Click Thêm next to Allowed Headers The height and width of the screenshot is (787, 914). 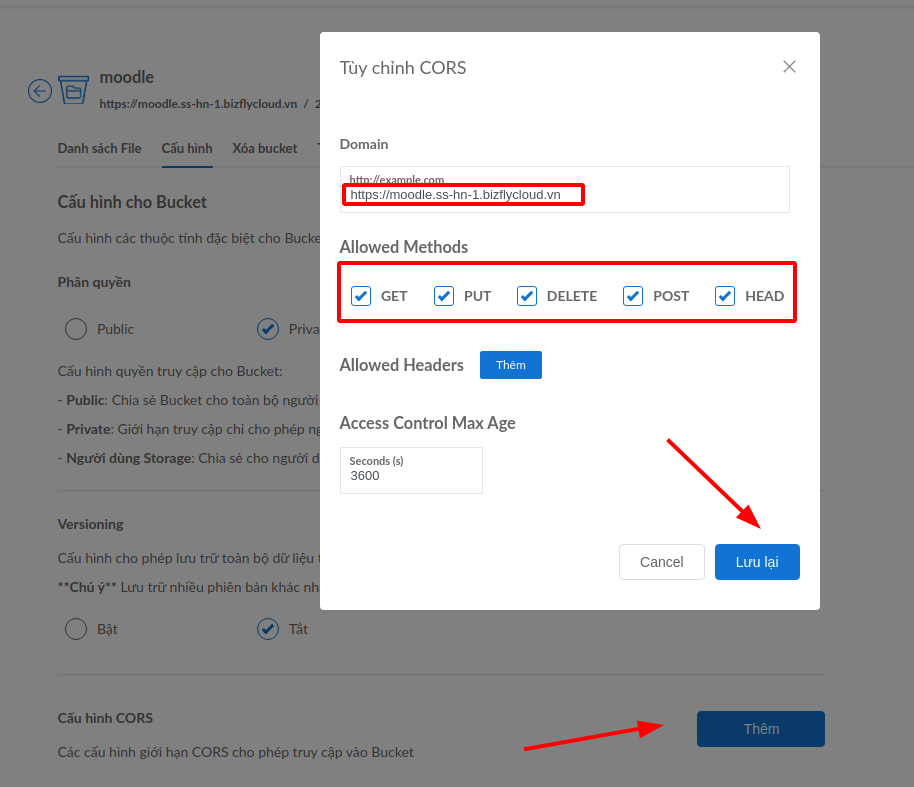pos(510,365)
